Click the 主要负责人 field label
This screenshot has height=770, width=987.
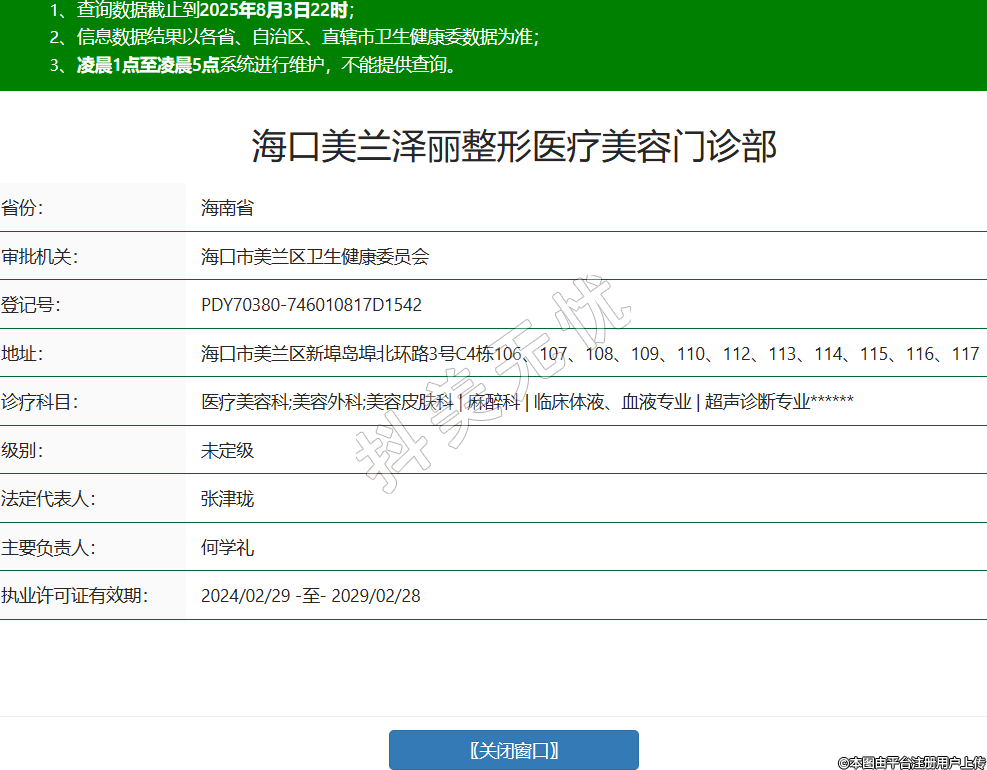tap(48, 548)
